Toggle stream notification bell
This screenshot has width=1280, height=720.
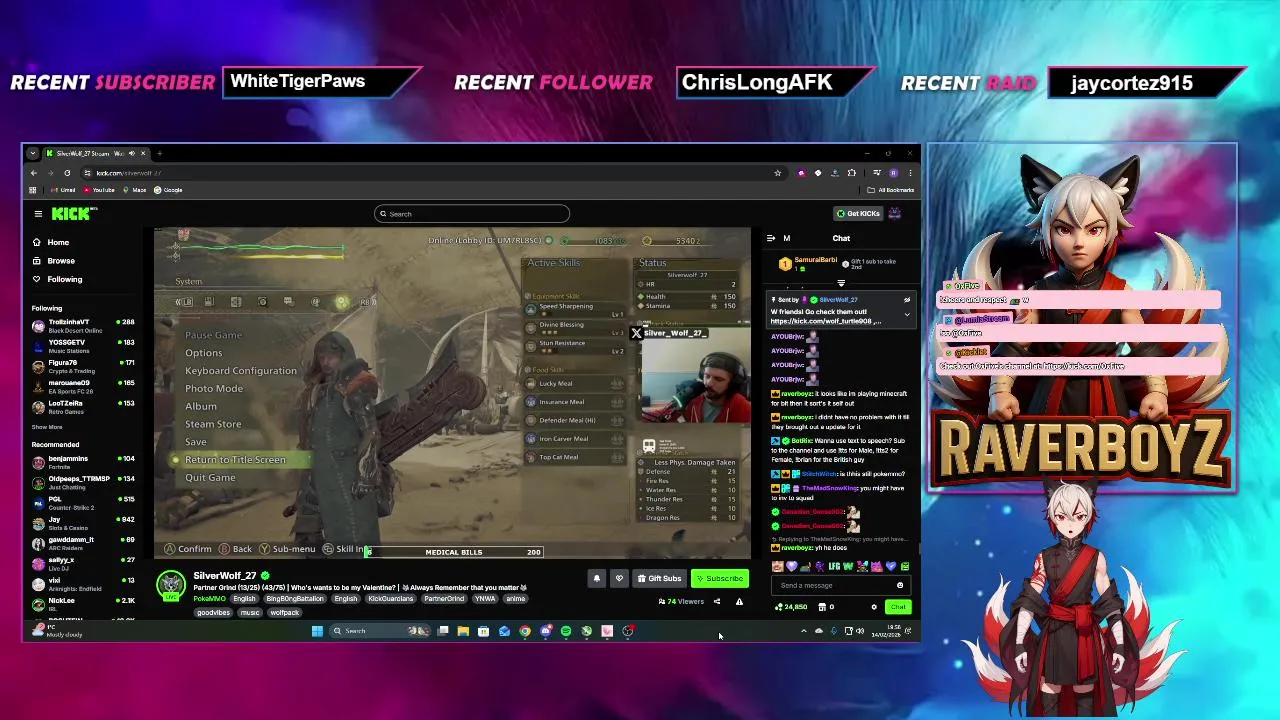click(597, 578)
